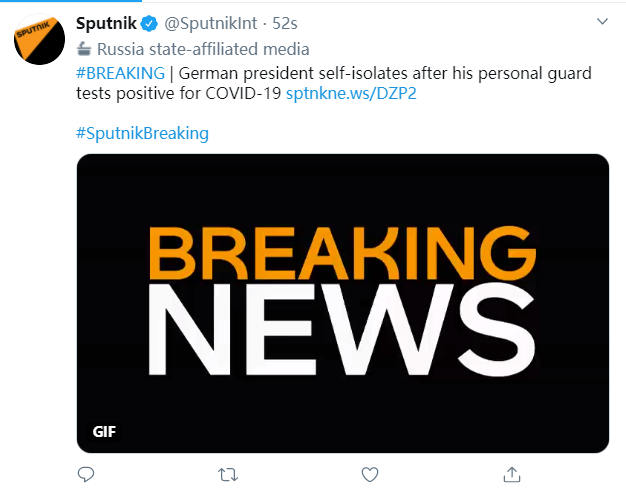Image resolution: width=626 pixels, height=501 pixels.
Task: Open the #BREAKING hashtag
Action: tap(120, 73)
